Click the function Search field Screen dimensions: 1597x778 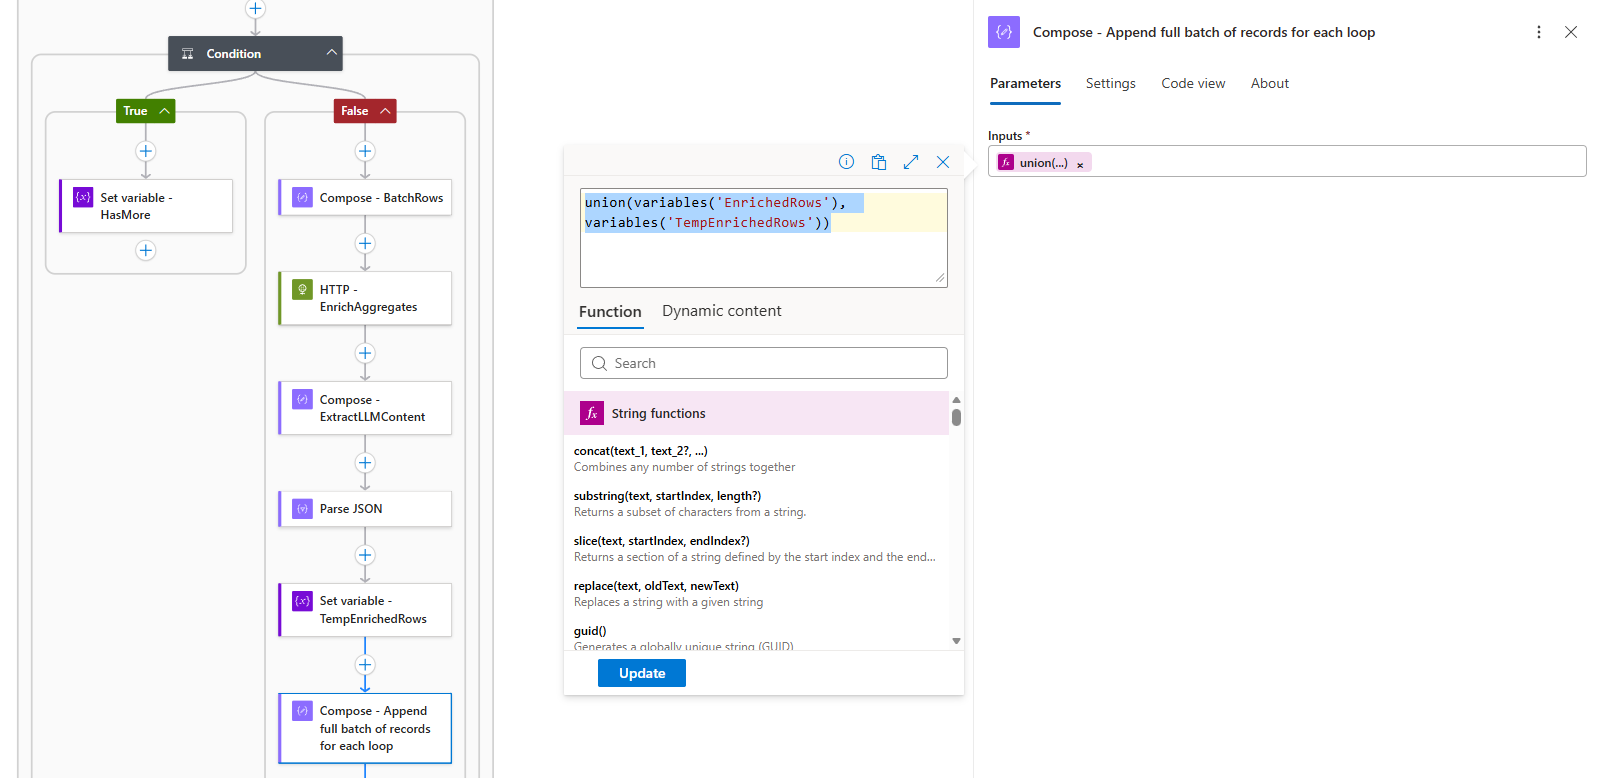(763, 363)
